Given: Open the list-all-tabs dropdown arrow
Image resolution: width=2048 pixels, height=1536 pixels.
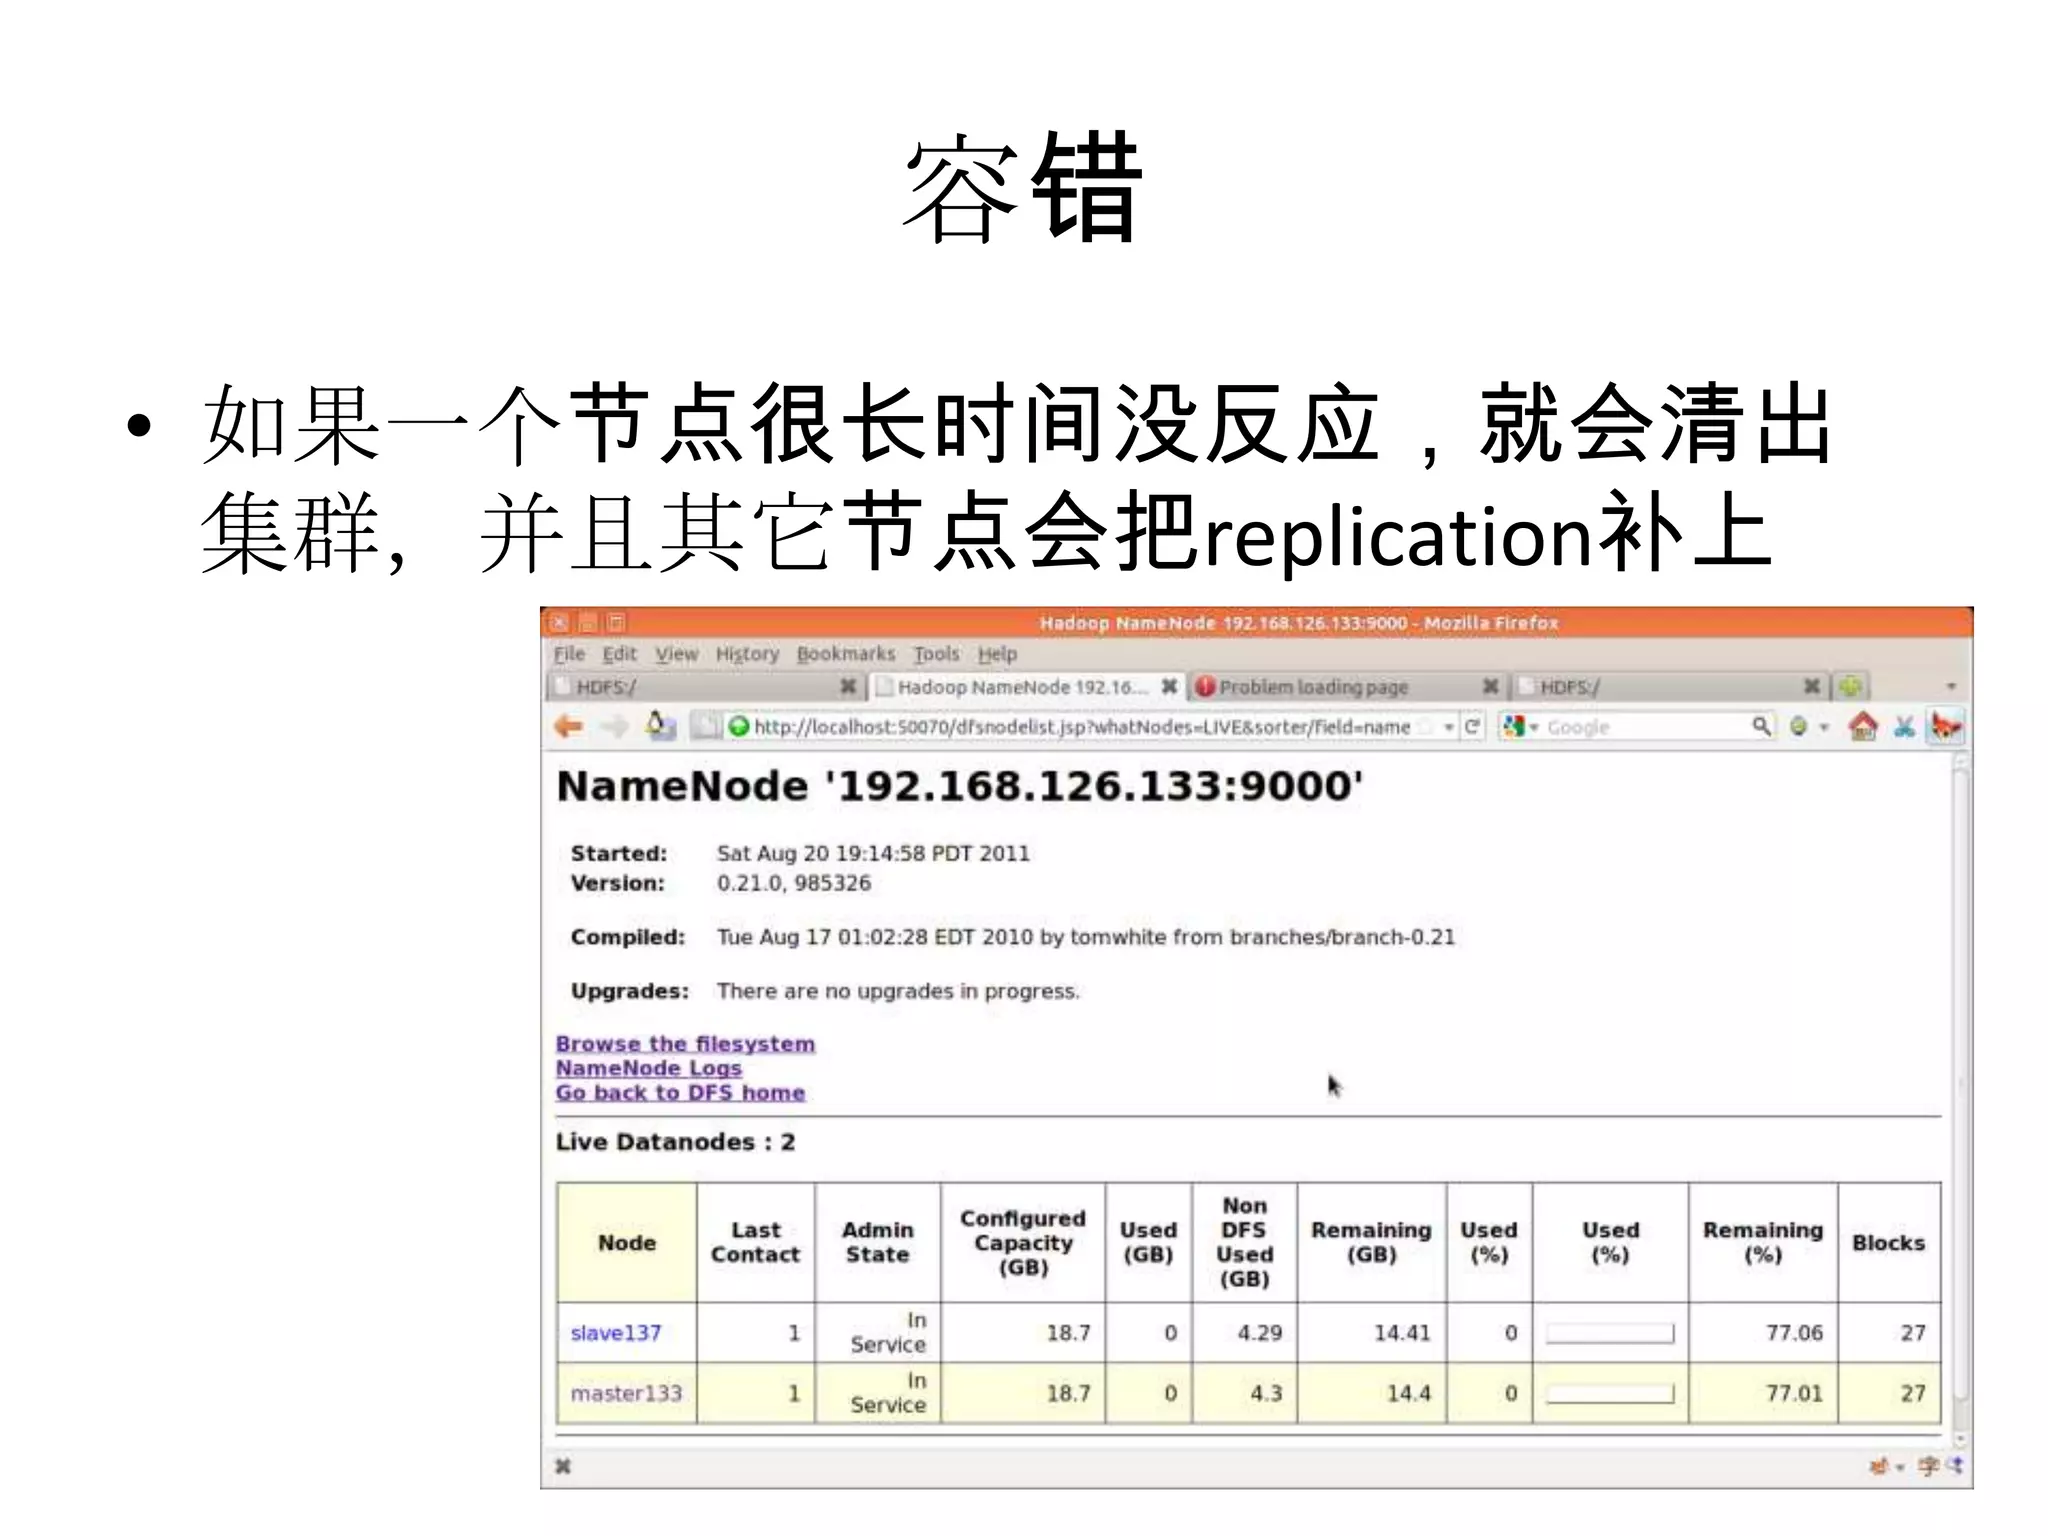Looking at the screenshot, I should [x=1951, y=687].
